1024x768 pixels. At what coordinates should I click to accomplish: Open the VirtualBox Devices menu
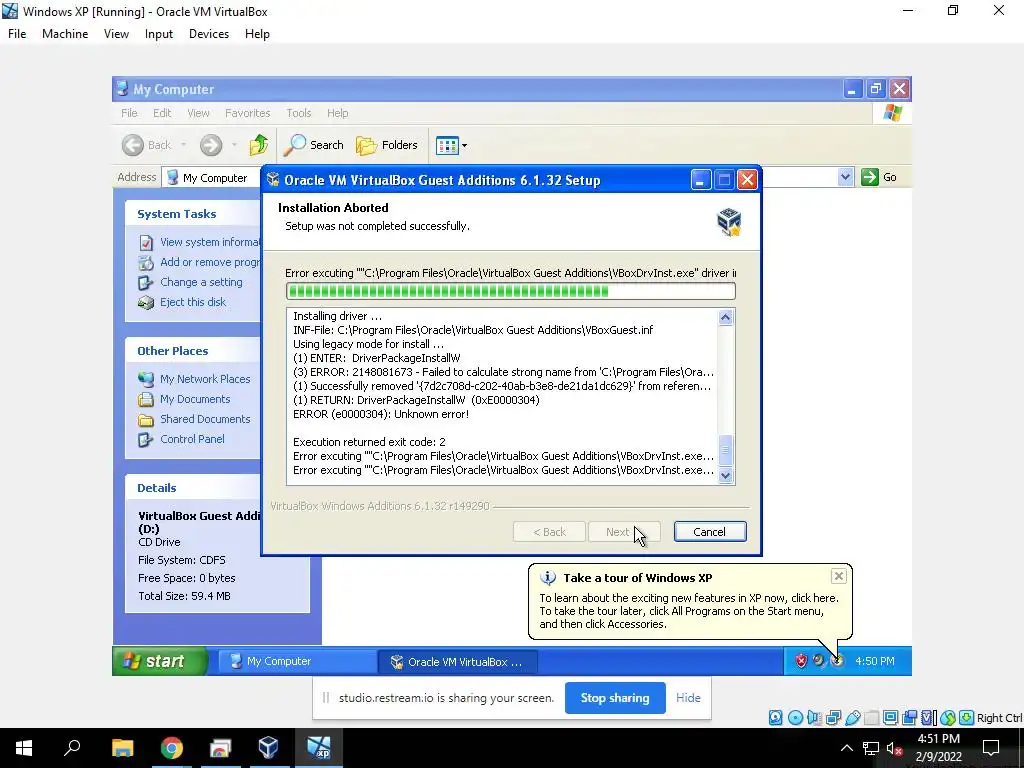coord(209,34)
